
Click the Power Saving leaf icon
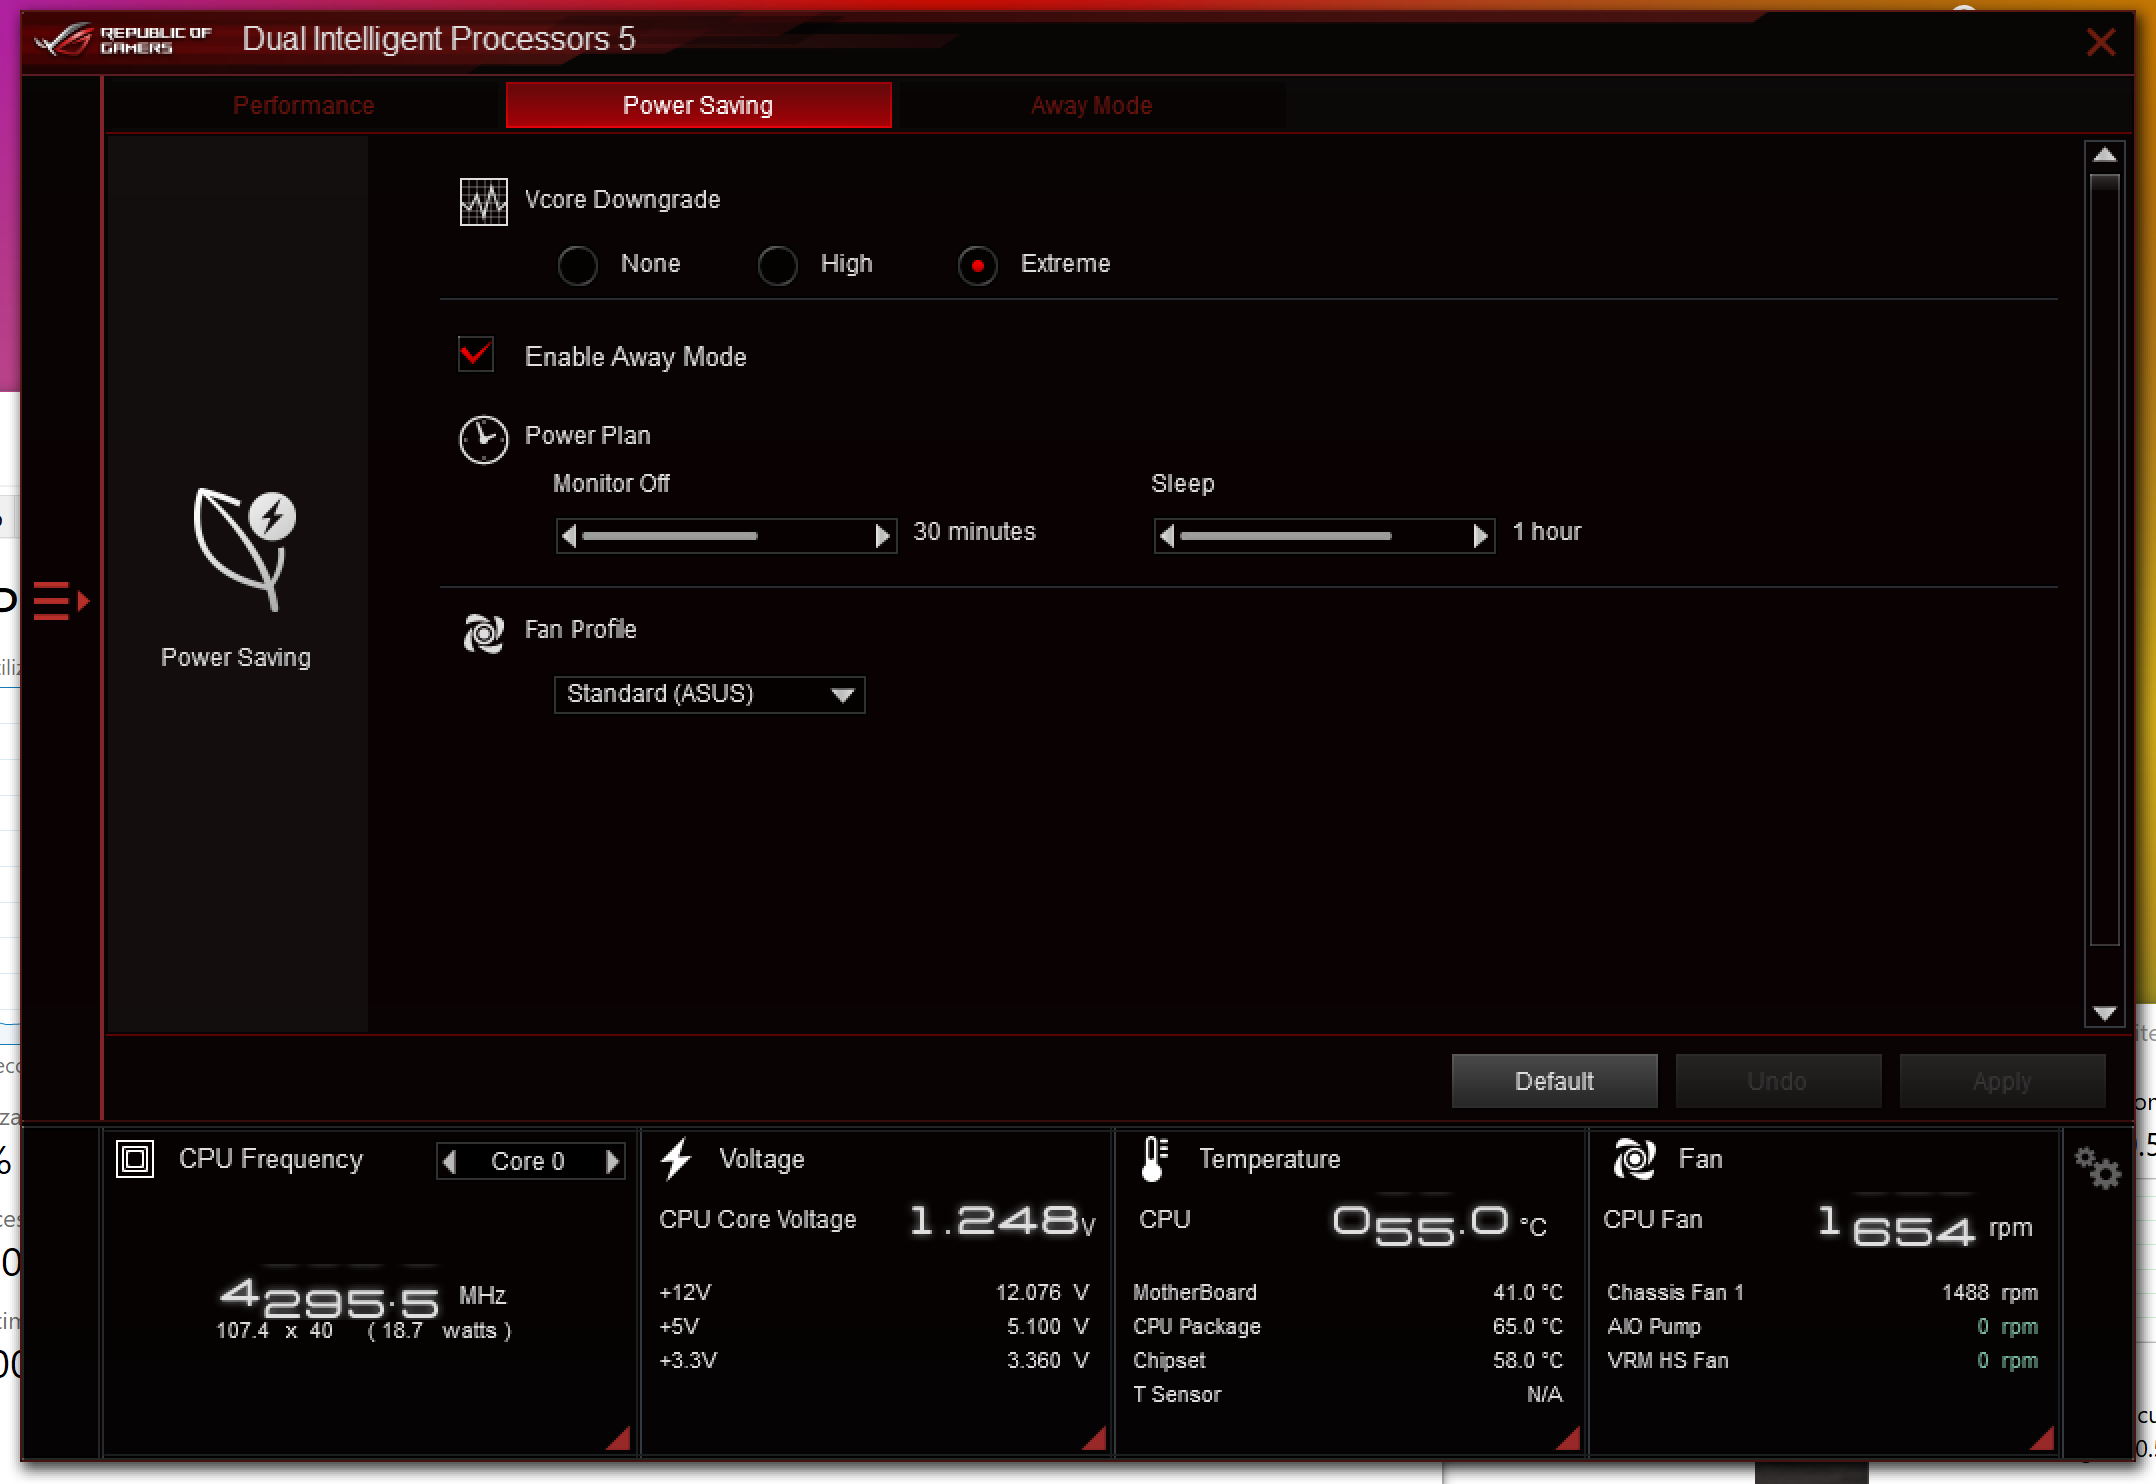pos(243,548)
